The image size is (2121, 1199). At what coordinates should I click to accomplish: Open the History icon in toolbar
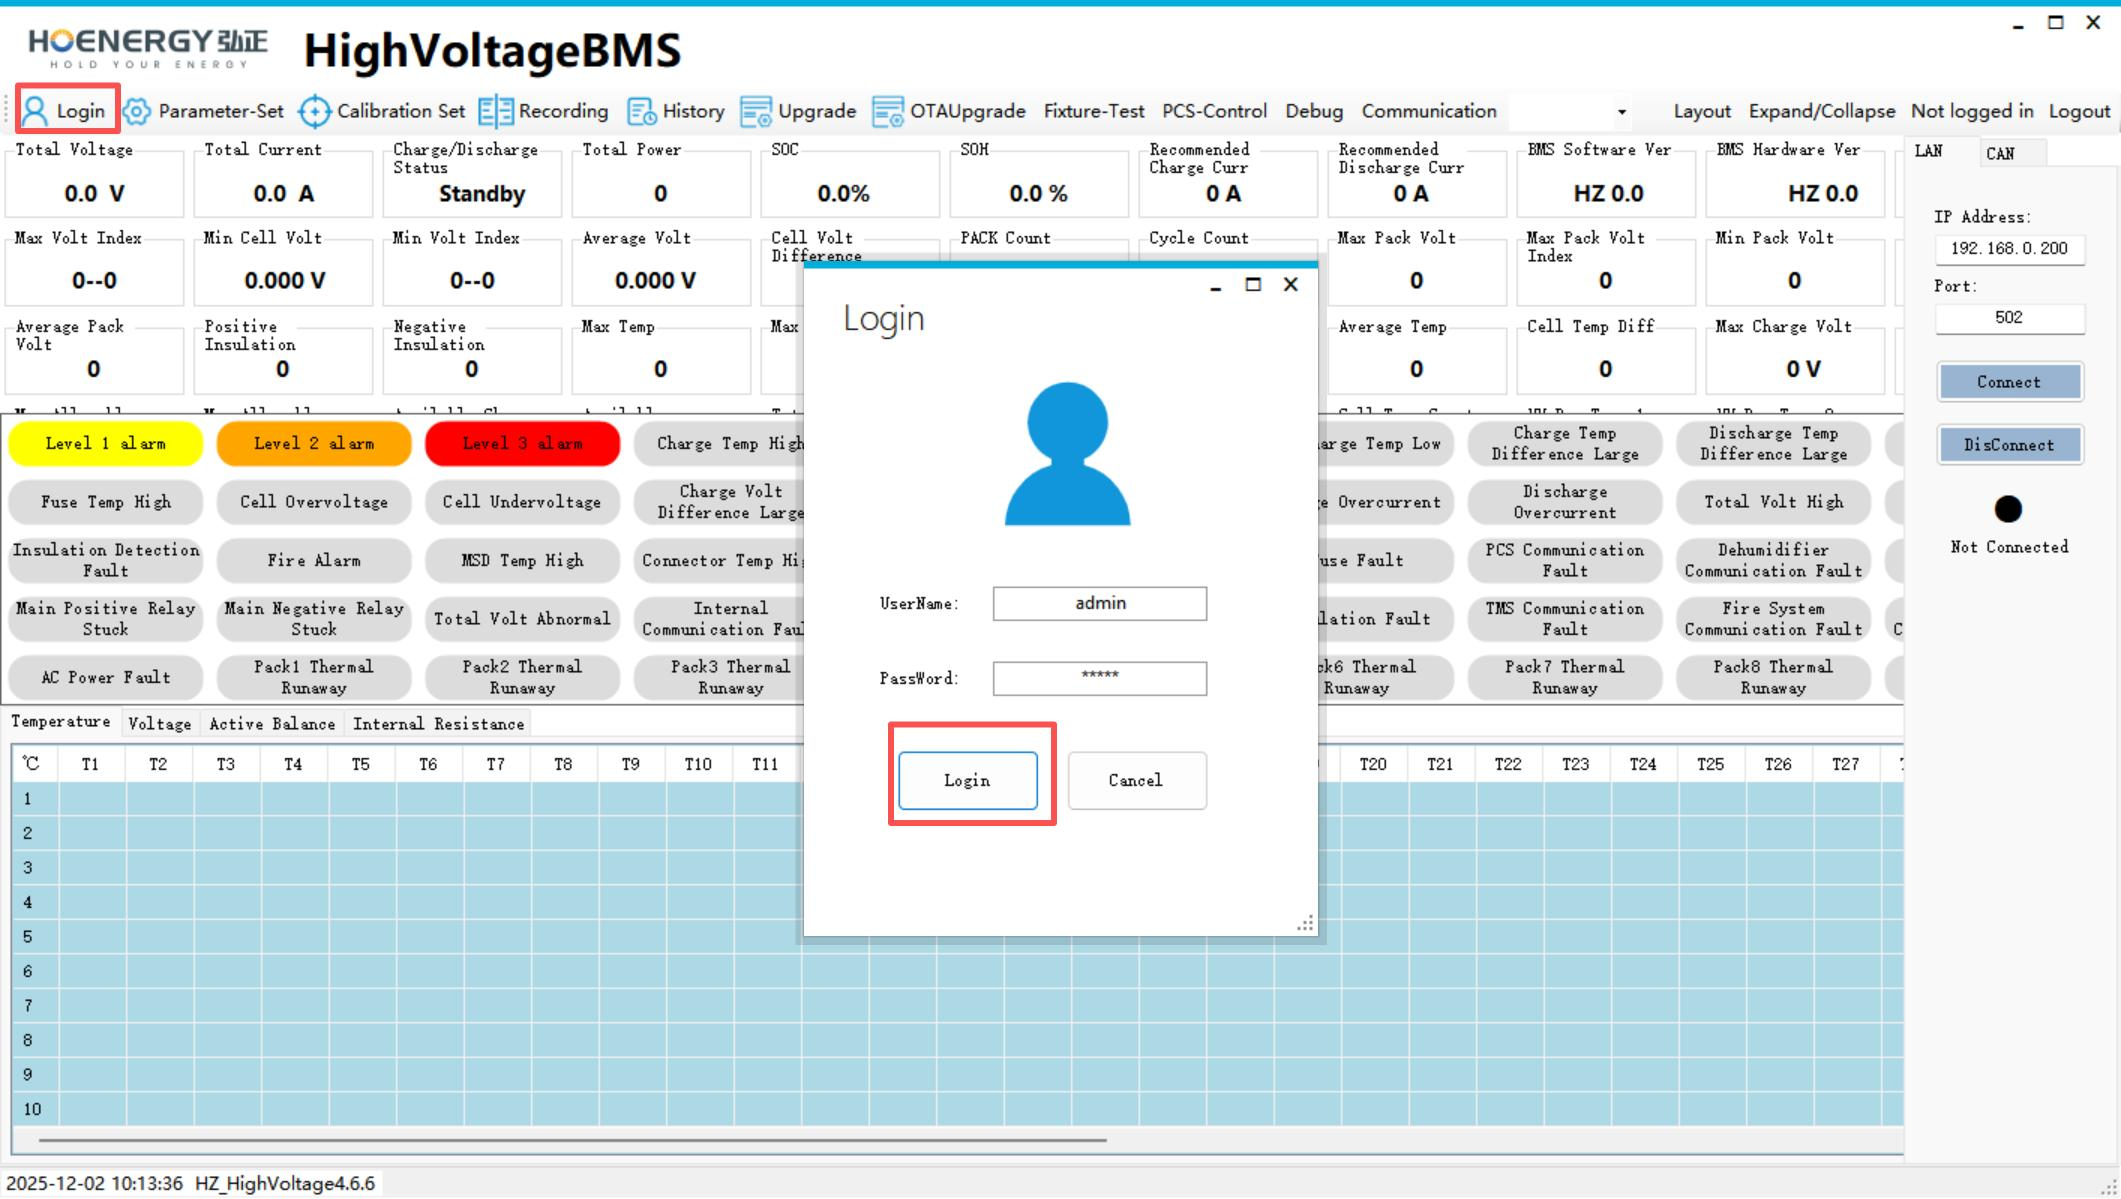point(641,111)
